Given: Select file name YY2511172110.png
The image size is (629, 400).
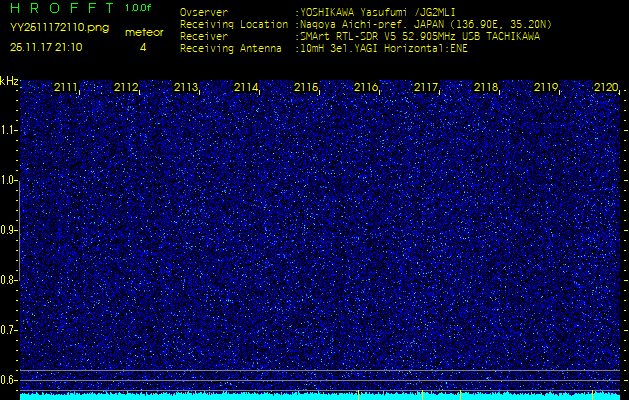Looking at the screenshot, I should point(59,28).
